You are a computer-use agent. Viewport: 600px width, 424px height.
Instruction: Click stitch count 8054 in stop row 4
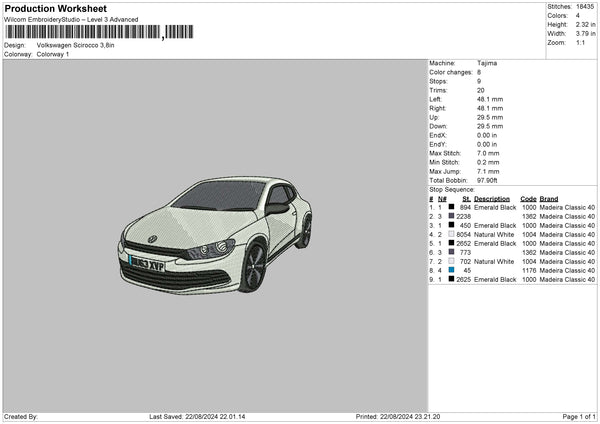(x=464, y=235)
